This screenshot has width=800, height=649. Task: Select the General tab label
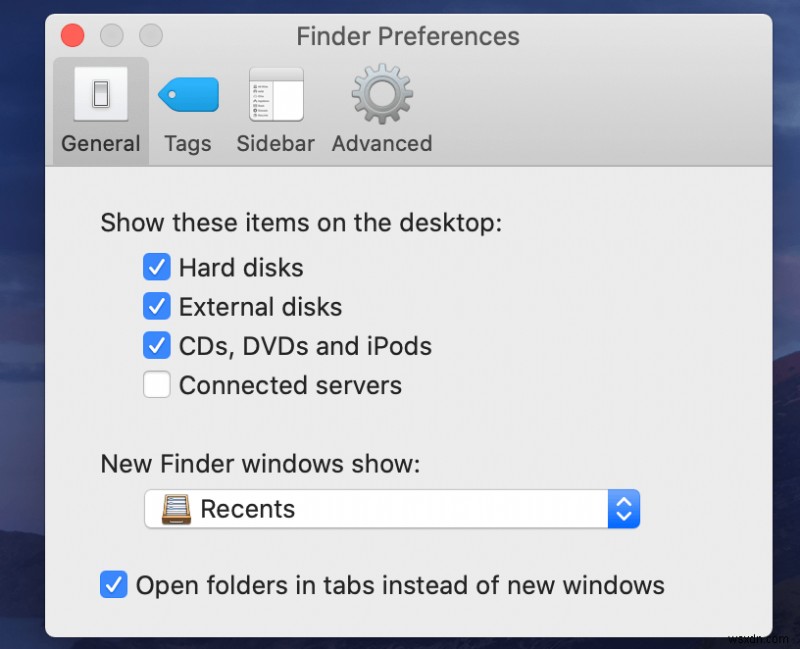[100, 144]
